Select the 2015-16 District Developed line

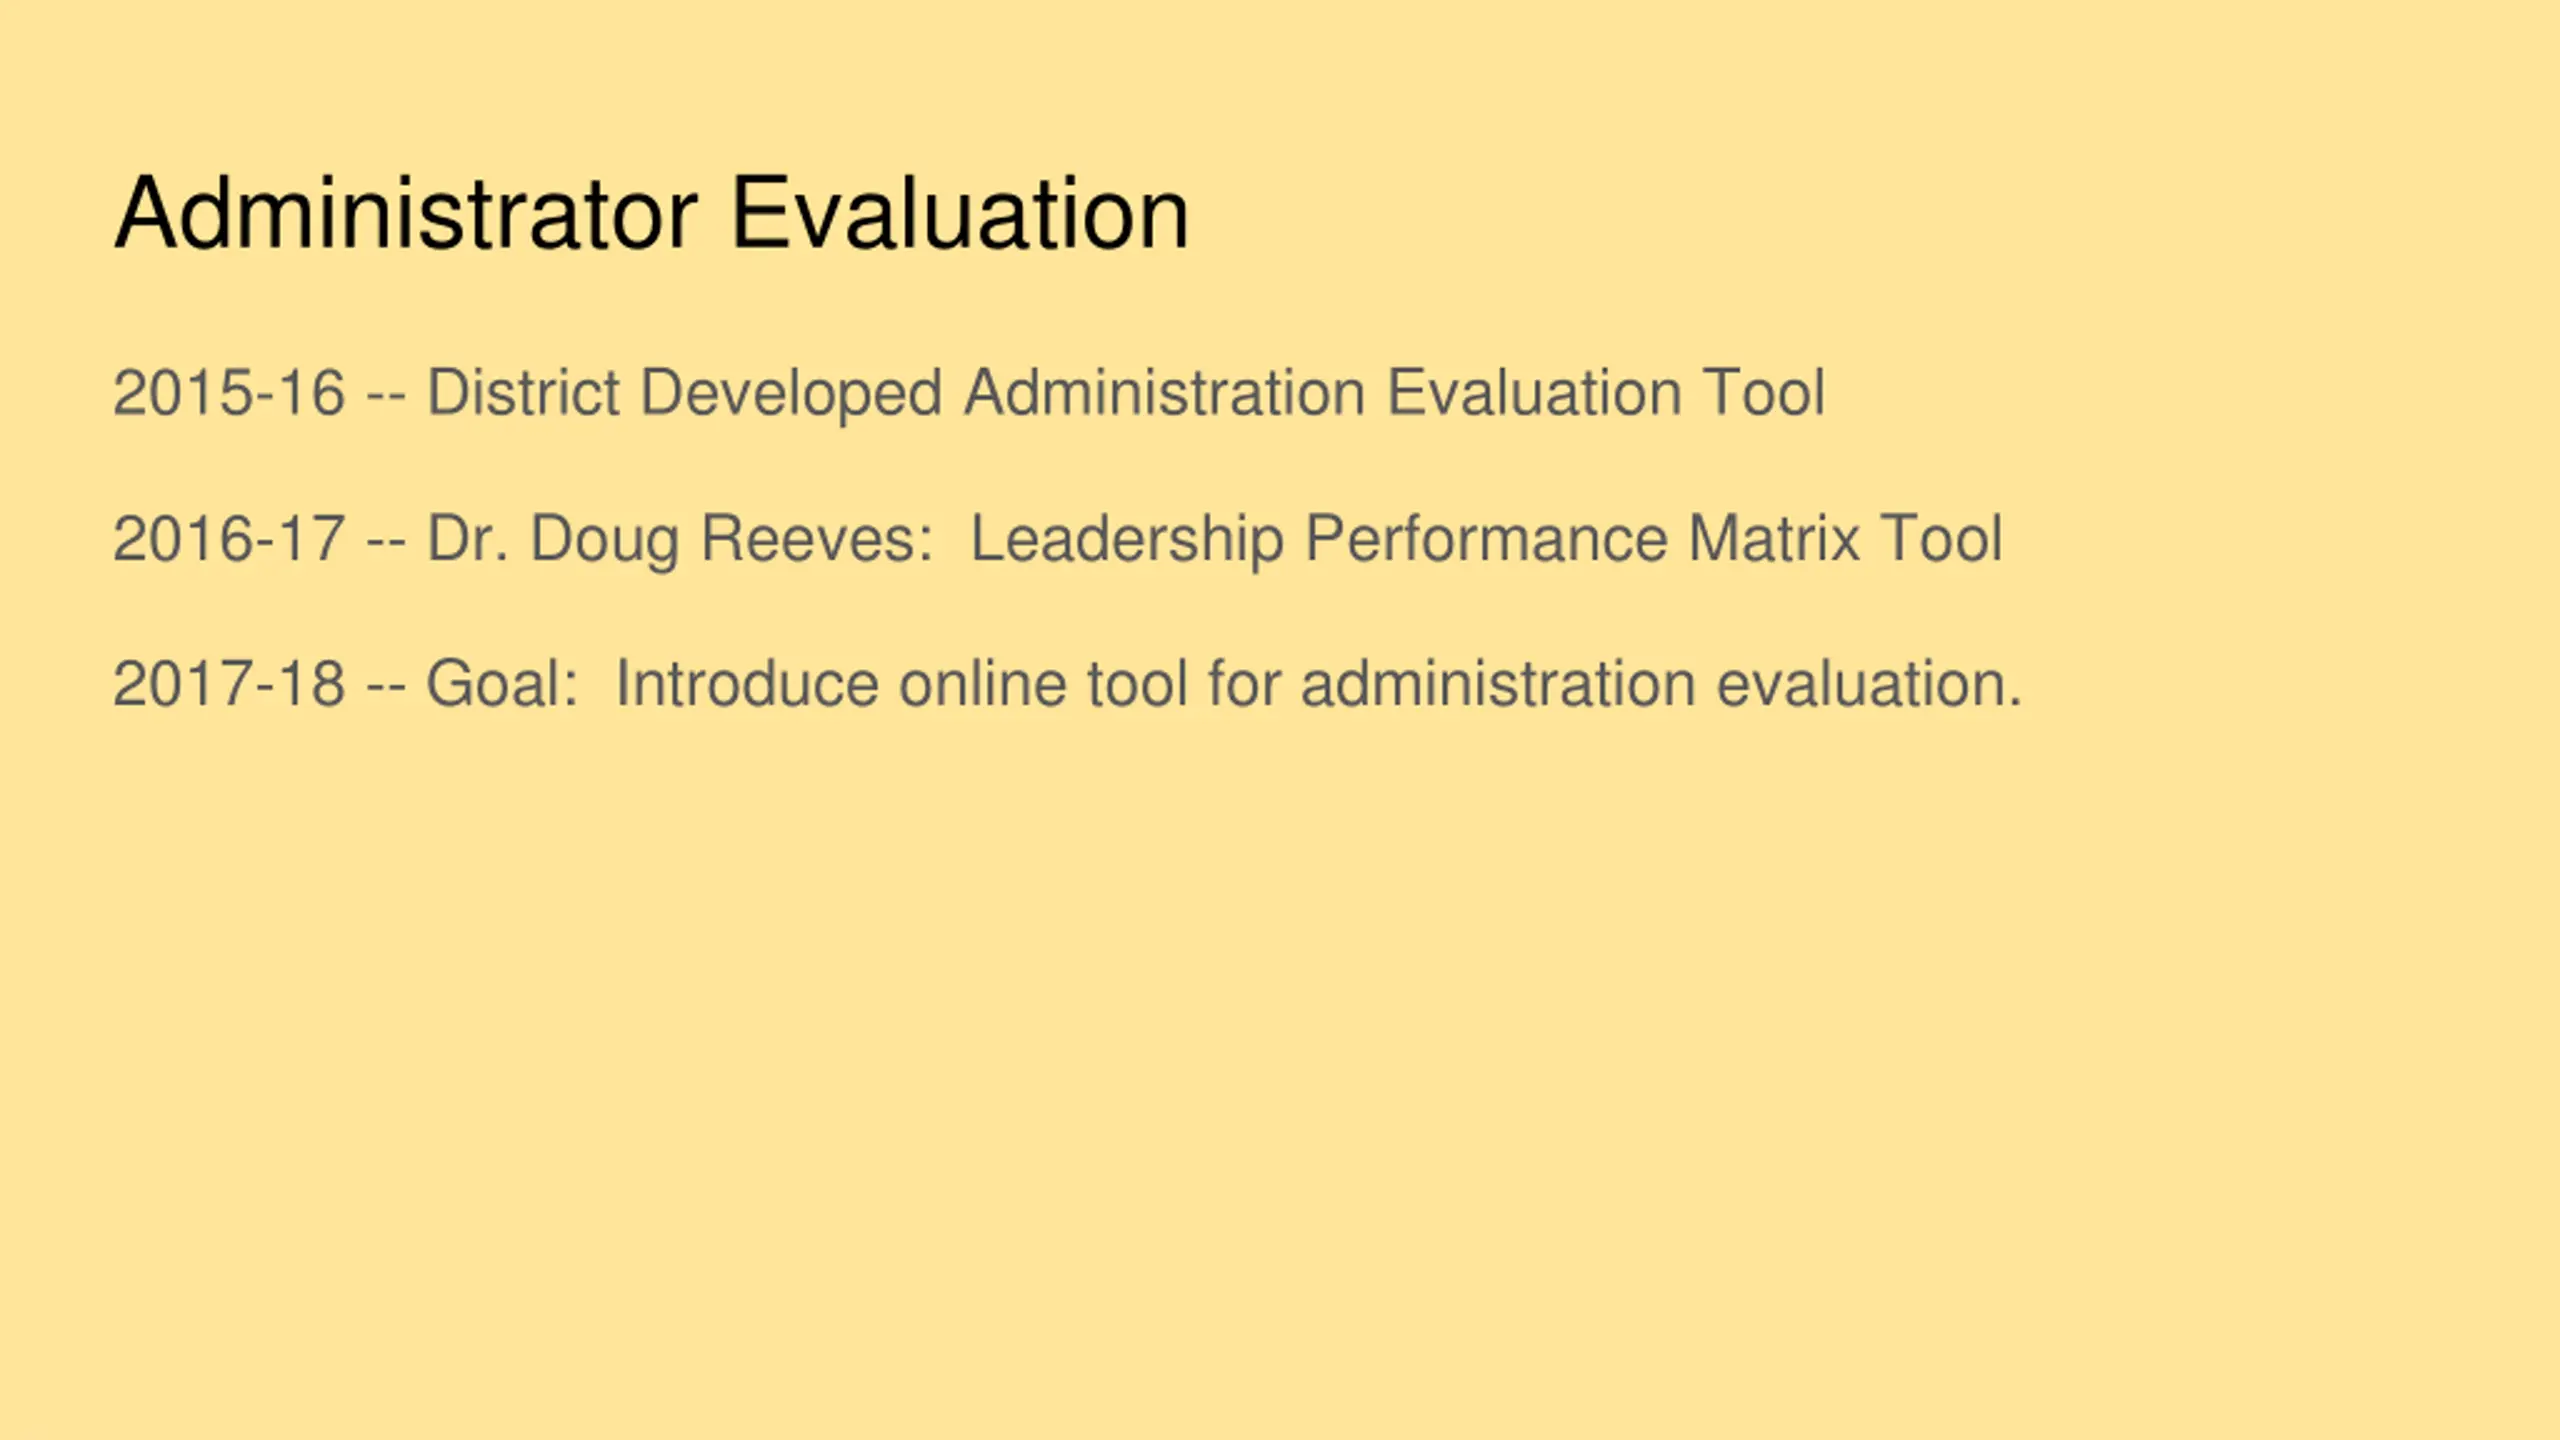[969, 393]
